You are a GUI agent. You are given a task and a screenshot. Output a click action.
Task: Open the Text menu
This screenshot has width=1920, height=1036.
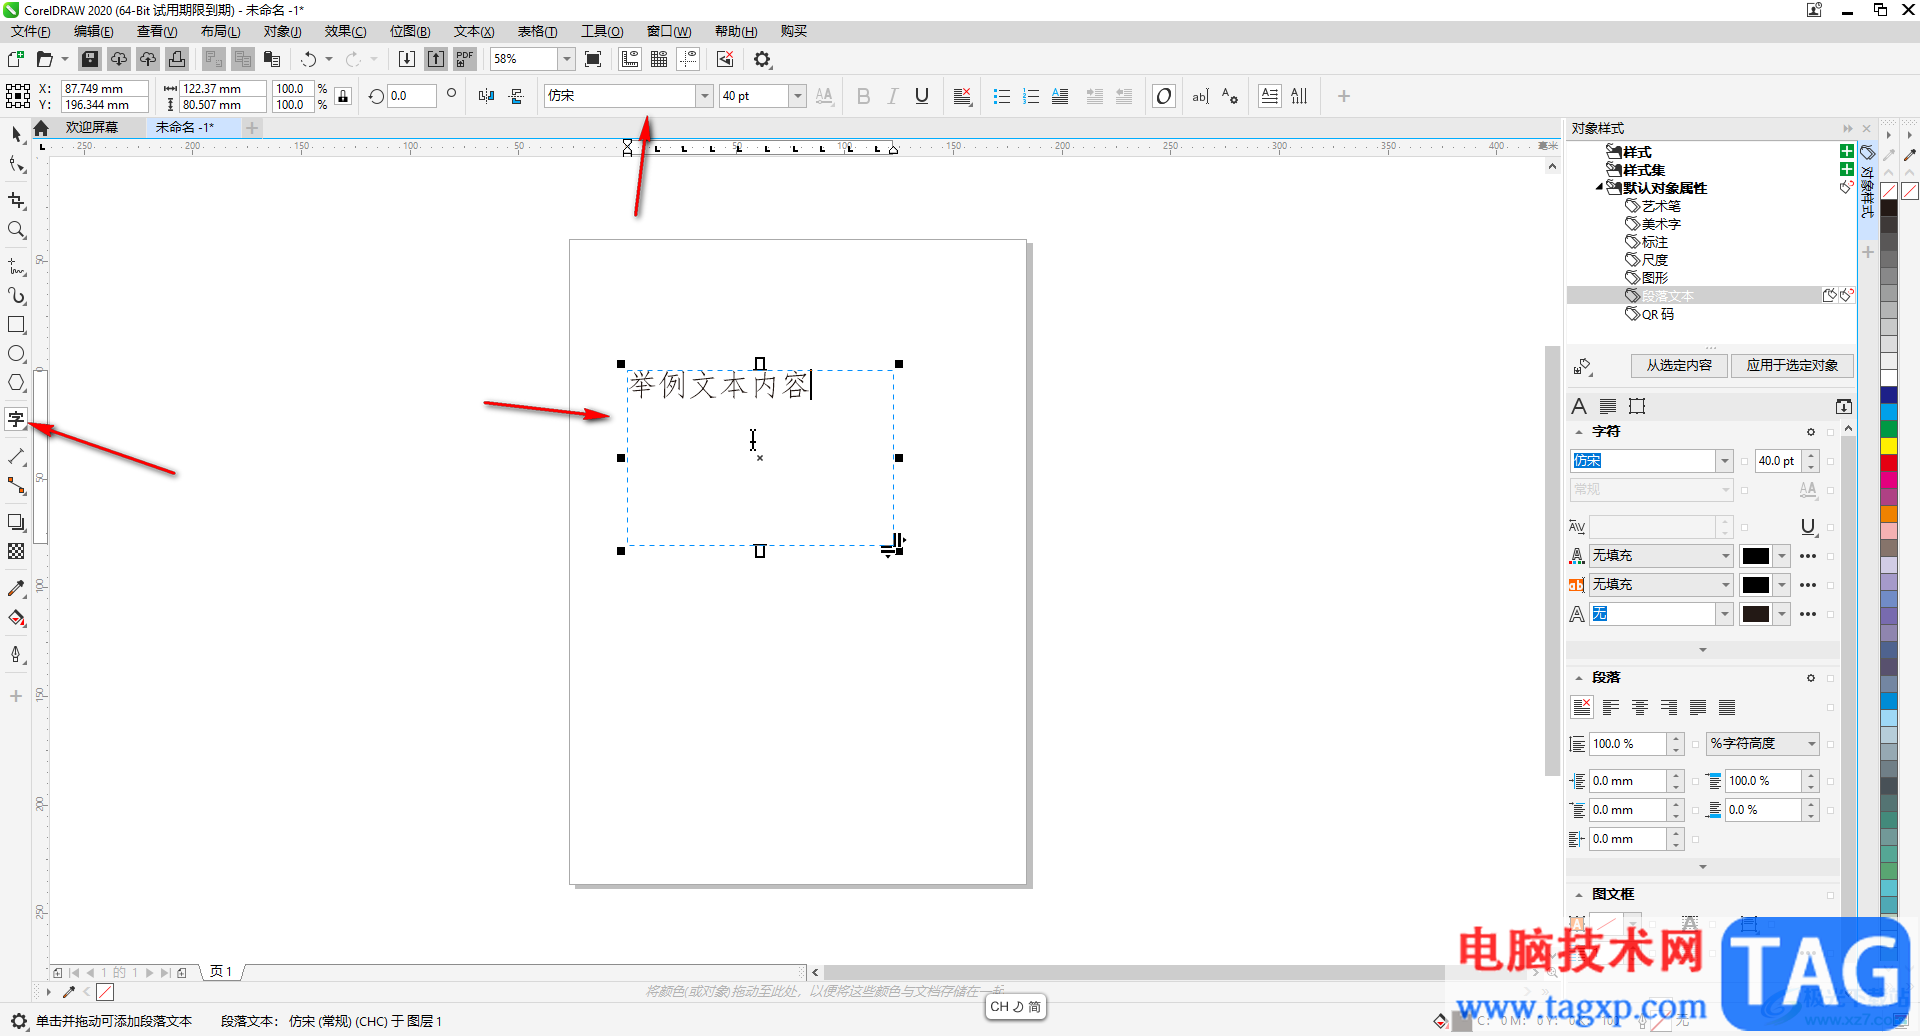(474, 32)
